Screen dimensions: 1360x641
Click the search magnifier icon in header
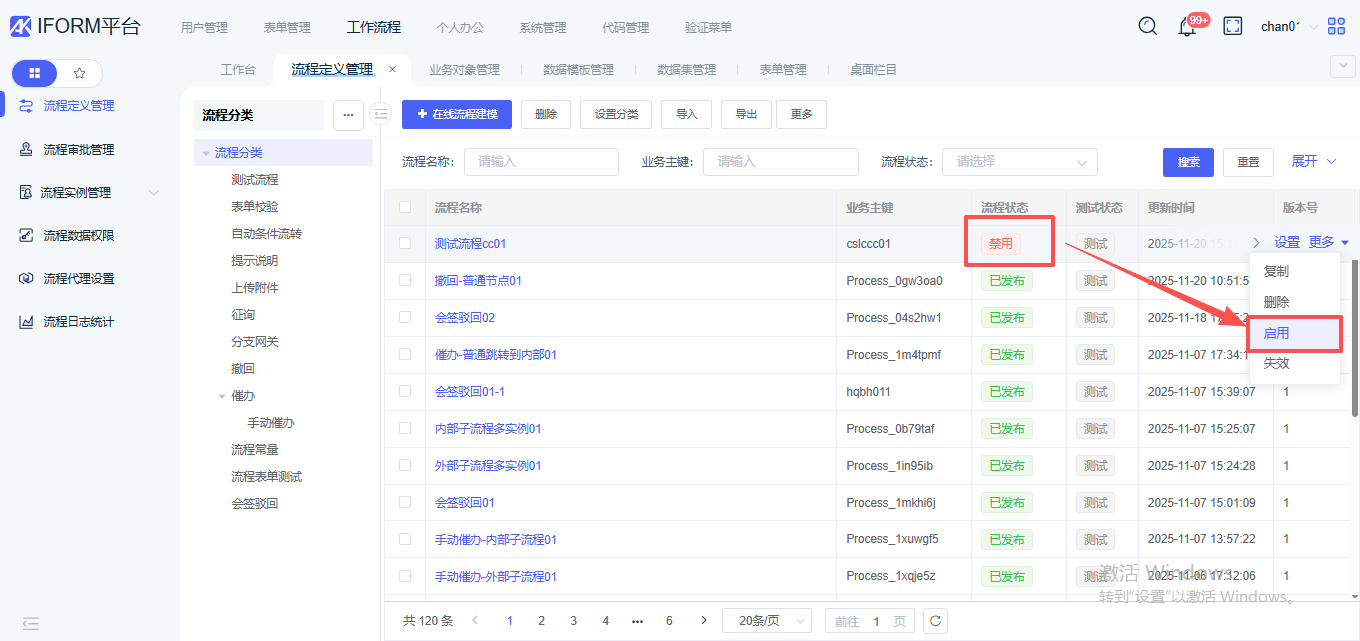[x=1148, y=27]
